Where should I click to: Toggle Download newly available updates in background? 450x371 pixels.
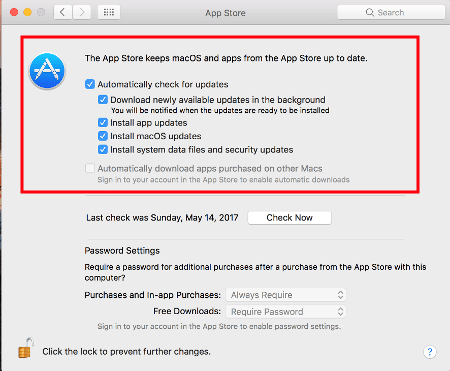click(x=103, y=100)
